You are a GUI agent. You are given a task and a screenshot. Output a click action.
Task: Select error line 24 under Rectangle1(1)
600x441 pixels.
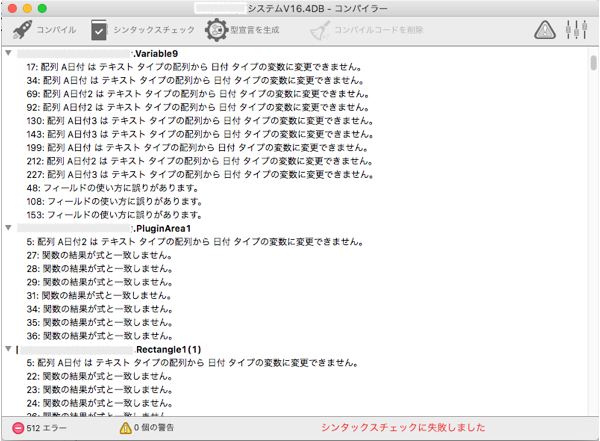click(99, 403)
